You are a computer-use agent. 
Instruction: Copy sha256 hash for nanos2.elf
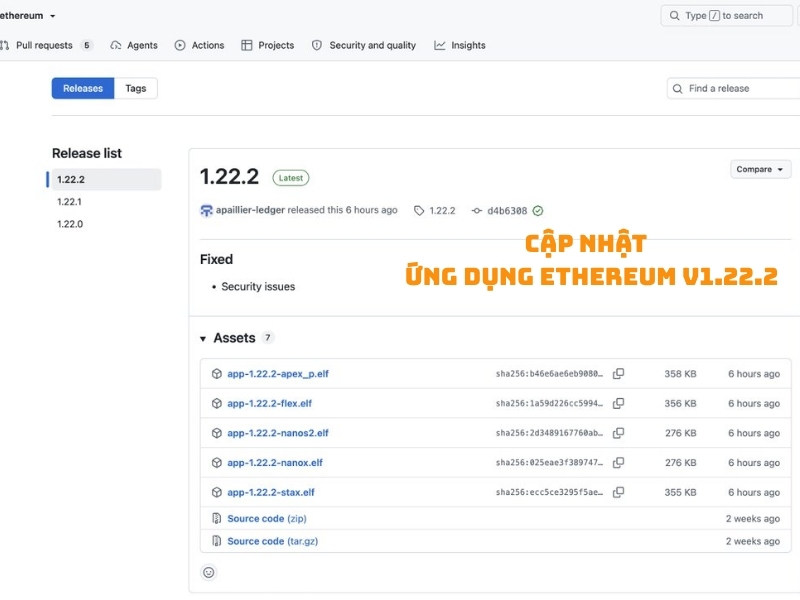pos(618,433)
